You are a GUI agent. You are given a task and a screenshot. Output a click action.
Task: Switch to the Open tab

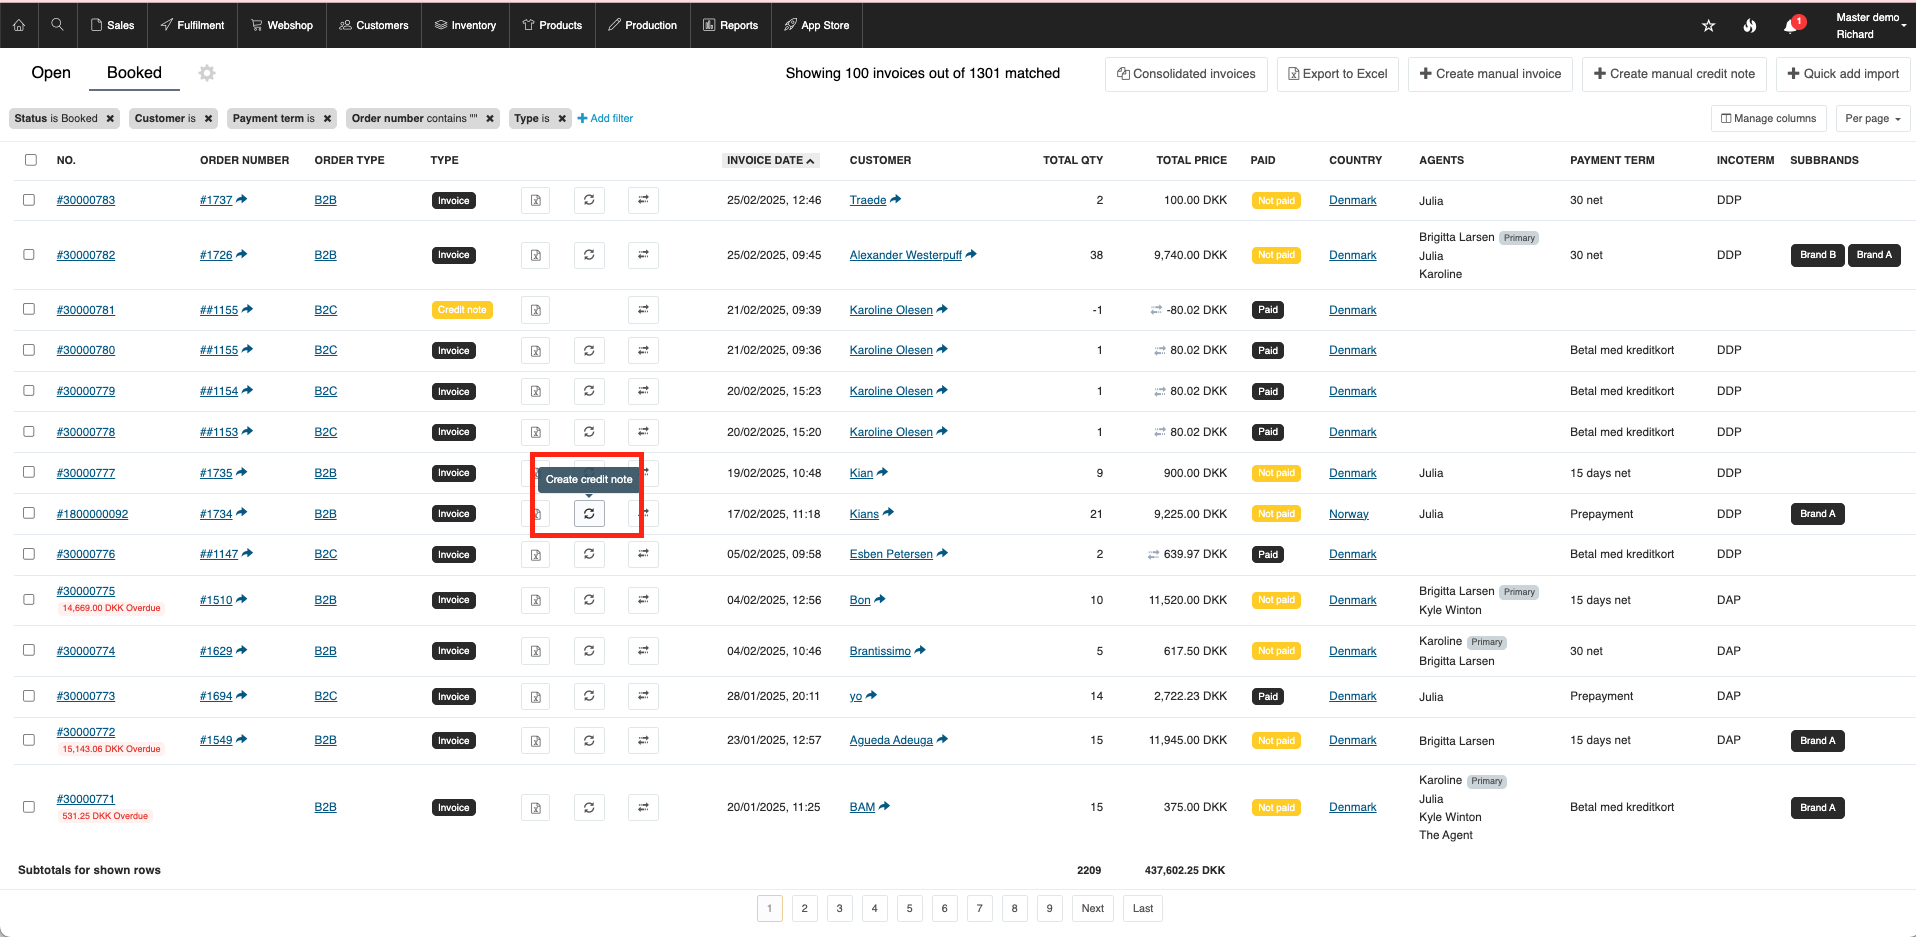point(51,73)
